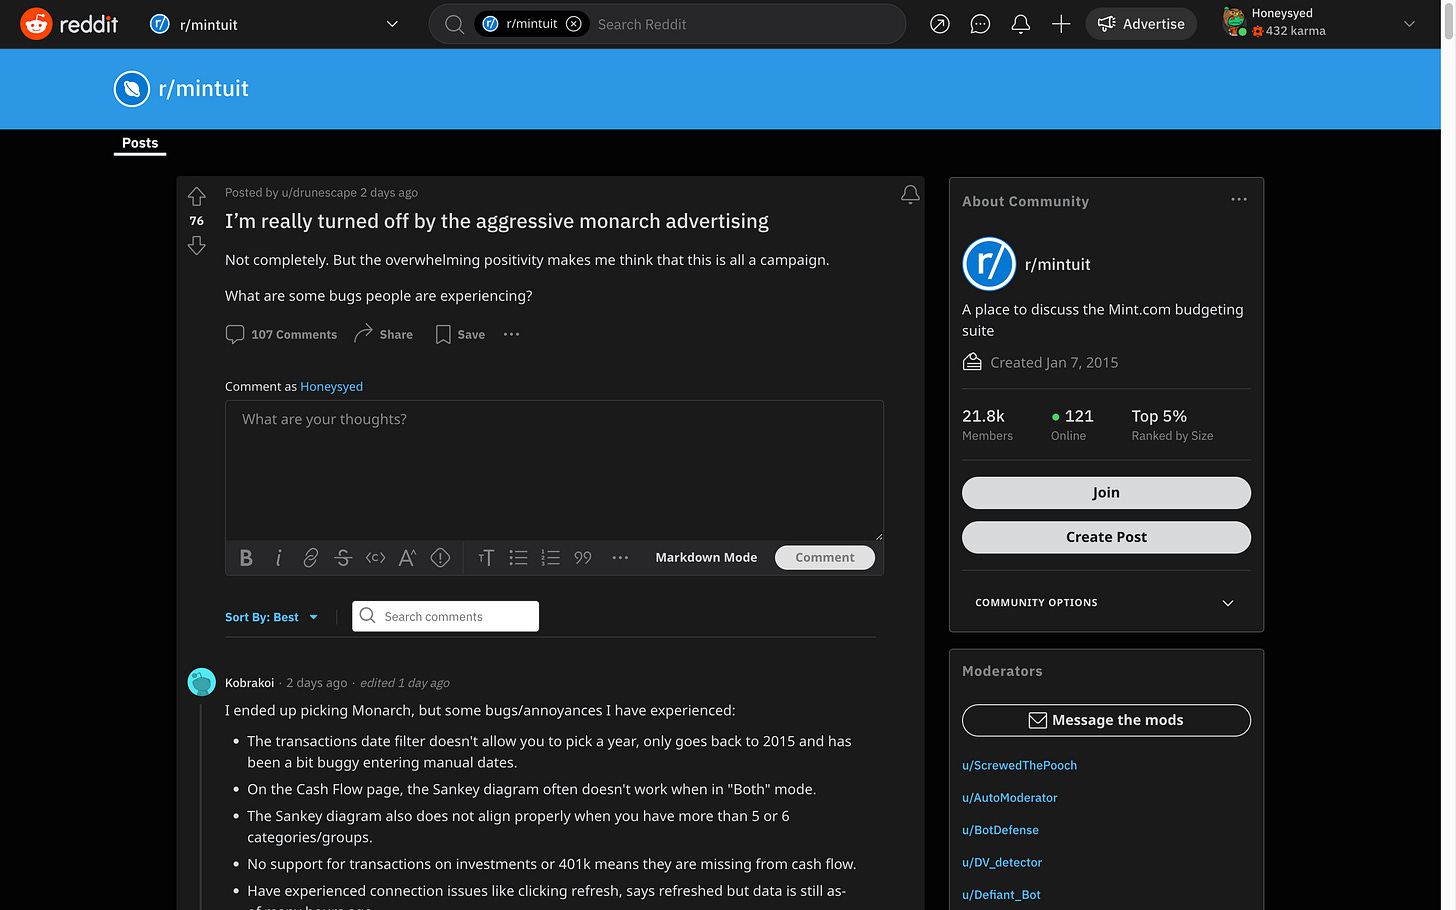Share the post

pyautogui.click(x=383, y=334)
